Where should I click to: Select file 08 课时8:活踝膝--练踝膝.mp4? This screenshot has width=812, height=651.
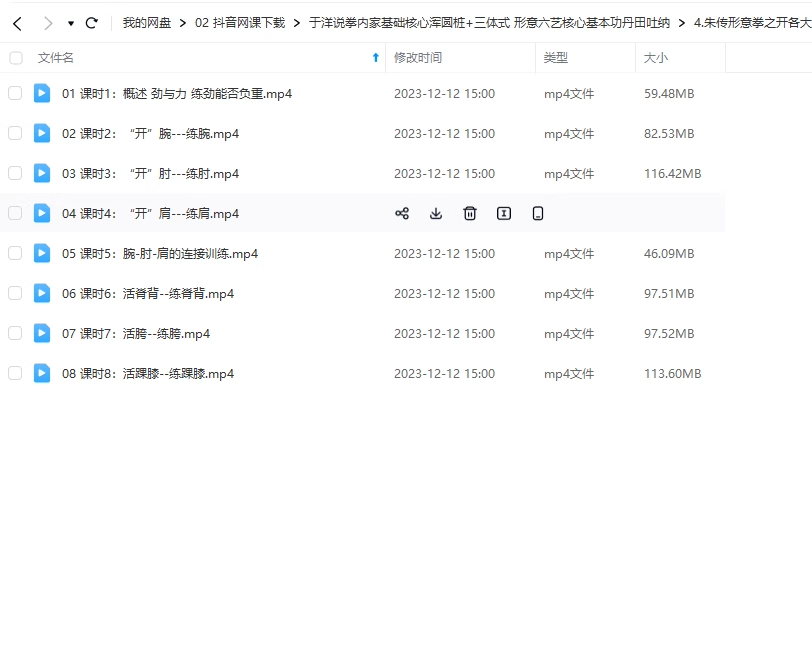click(148, 374)
